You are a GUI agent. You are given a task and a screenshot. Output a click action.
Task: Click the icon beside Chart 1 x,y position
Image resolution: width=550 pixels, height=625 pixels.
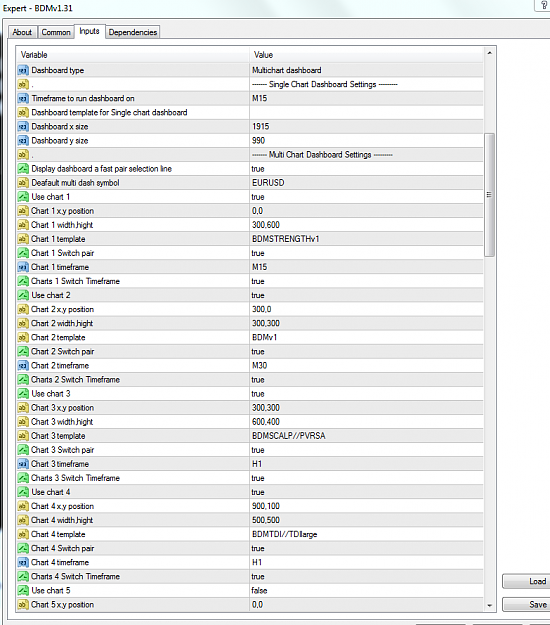[x=23, y=211]
